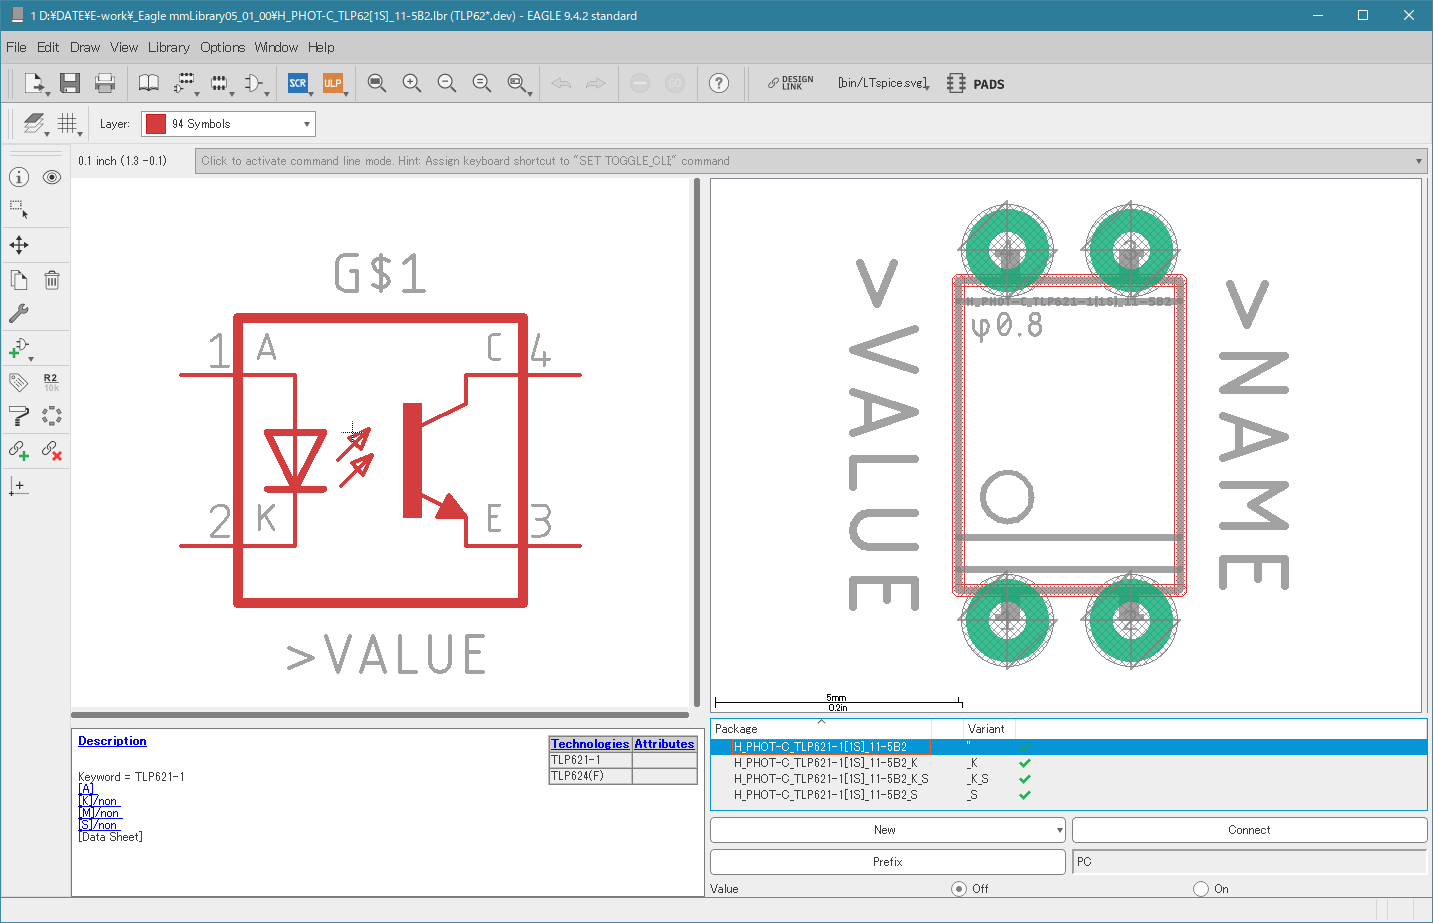This screenshot has height=923, width=1433.
Task: Run the SCR script icon
Action: click(x=298, y=83)
